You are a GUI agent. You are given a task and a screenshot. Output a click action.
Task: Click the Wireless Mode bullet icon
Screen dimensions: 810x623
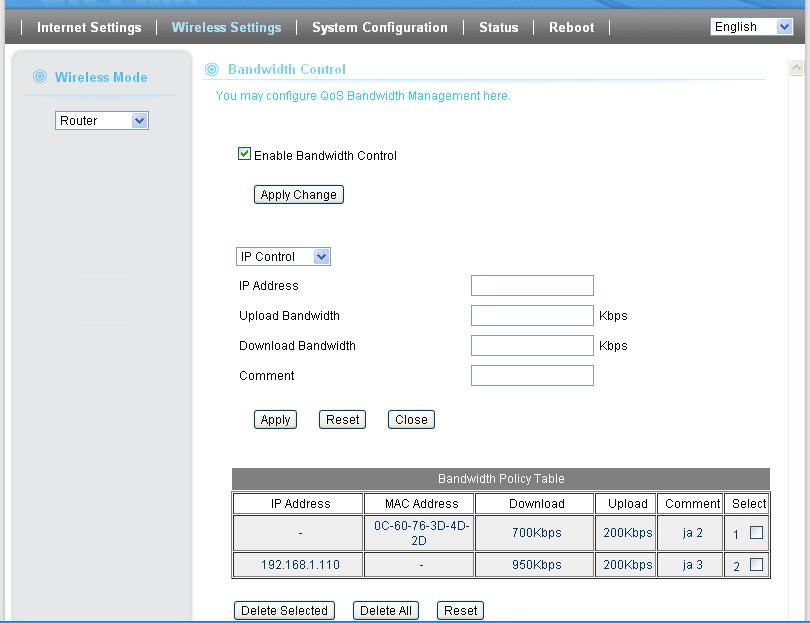point(40,77)
